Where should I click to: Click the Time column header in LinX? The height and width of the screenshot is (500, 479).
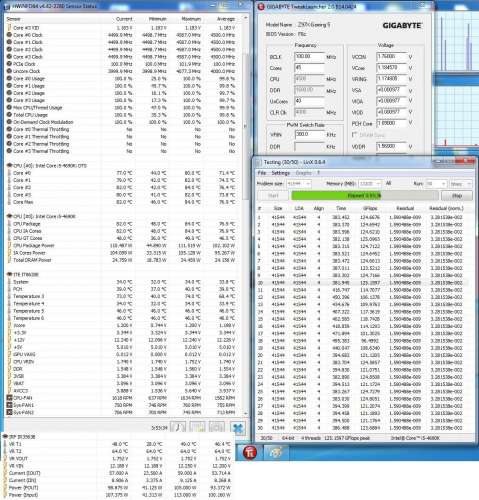[341, 208]
